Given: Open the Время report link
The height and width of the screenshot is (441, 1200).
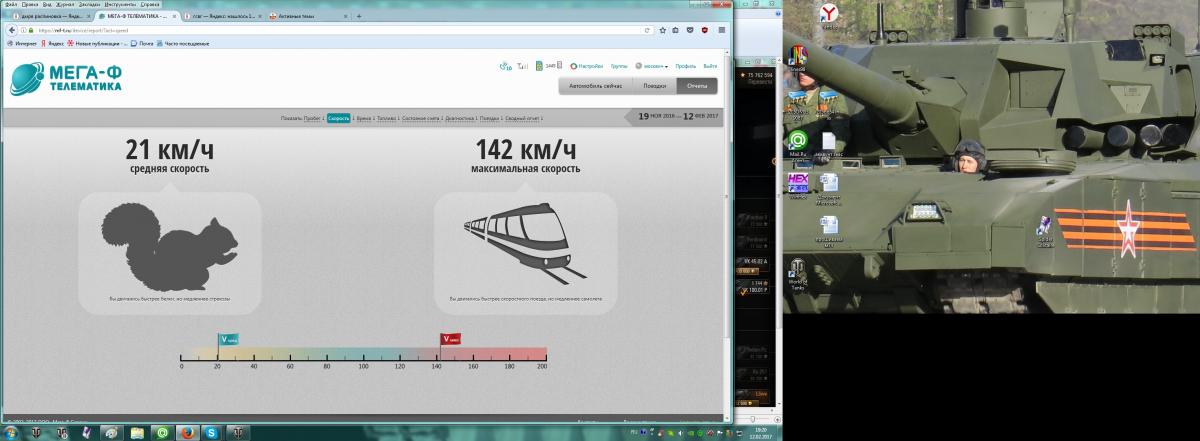Looking at the screenshot, I should pos(364,118).
